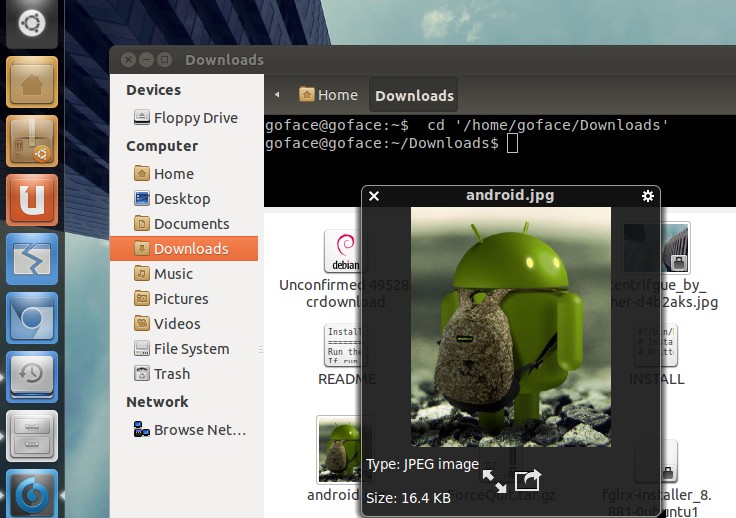Click the embedded terminal prompt area
The height and width of the screenshot is (518, 736).
click(x=500, y=160)
